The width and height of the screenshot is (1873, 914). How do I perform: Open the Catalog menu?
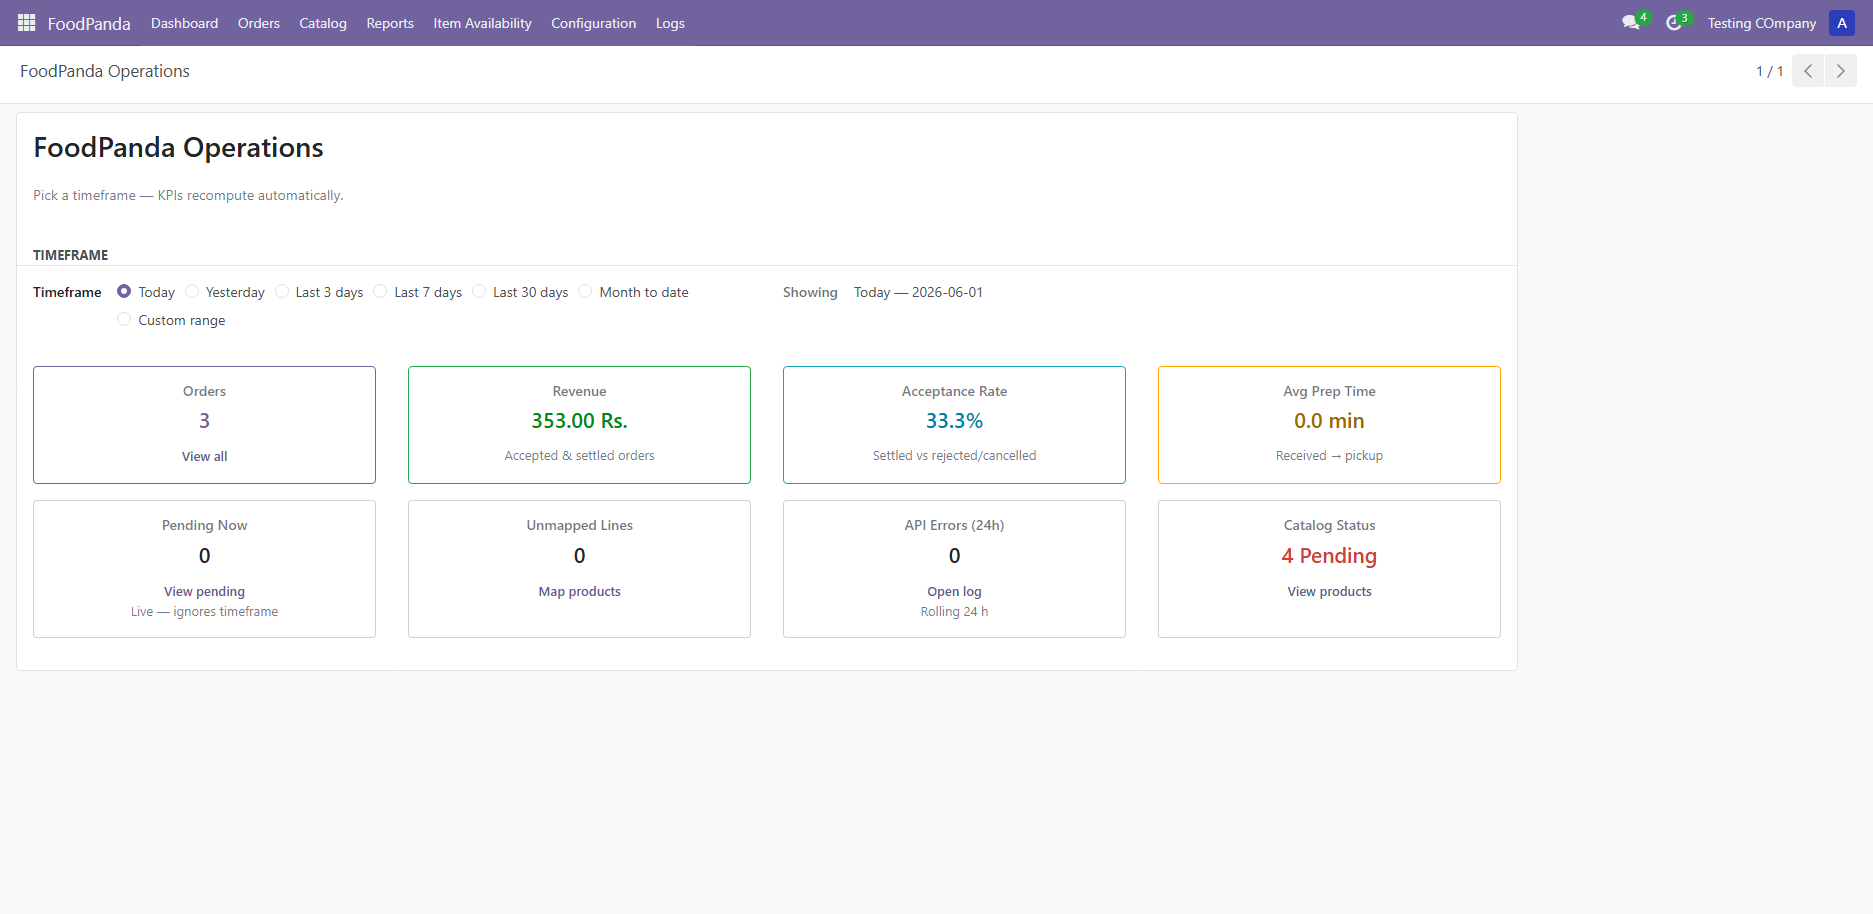click(323, 23)
